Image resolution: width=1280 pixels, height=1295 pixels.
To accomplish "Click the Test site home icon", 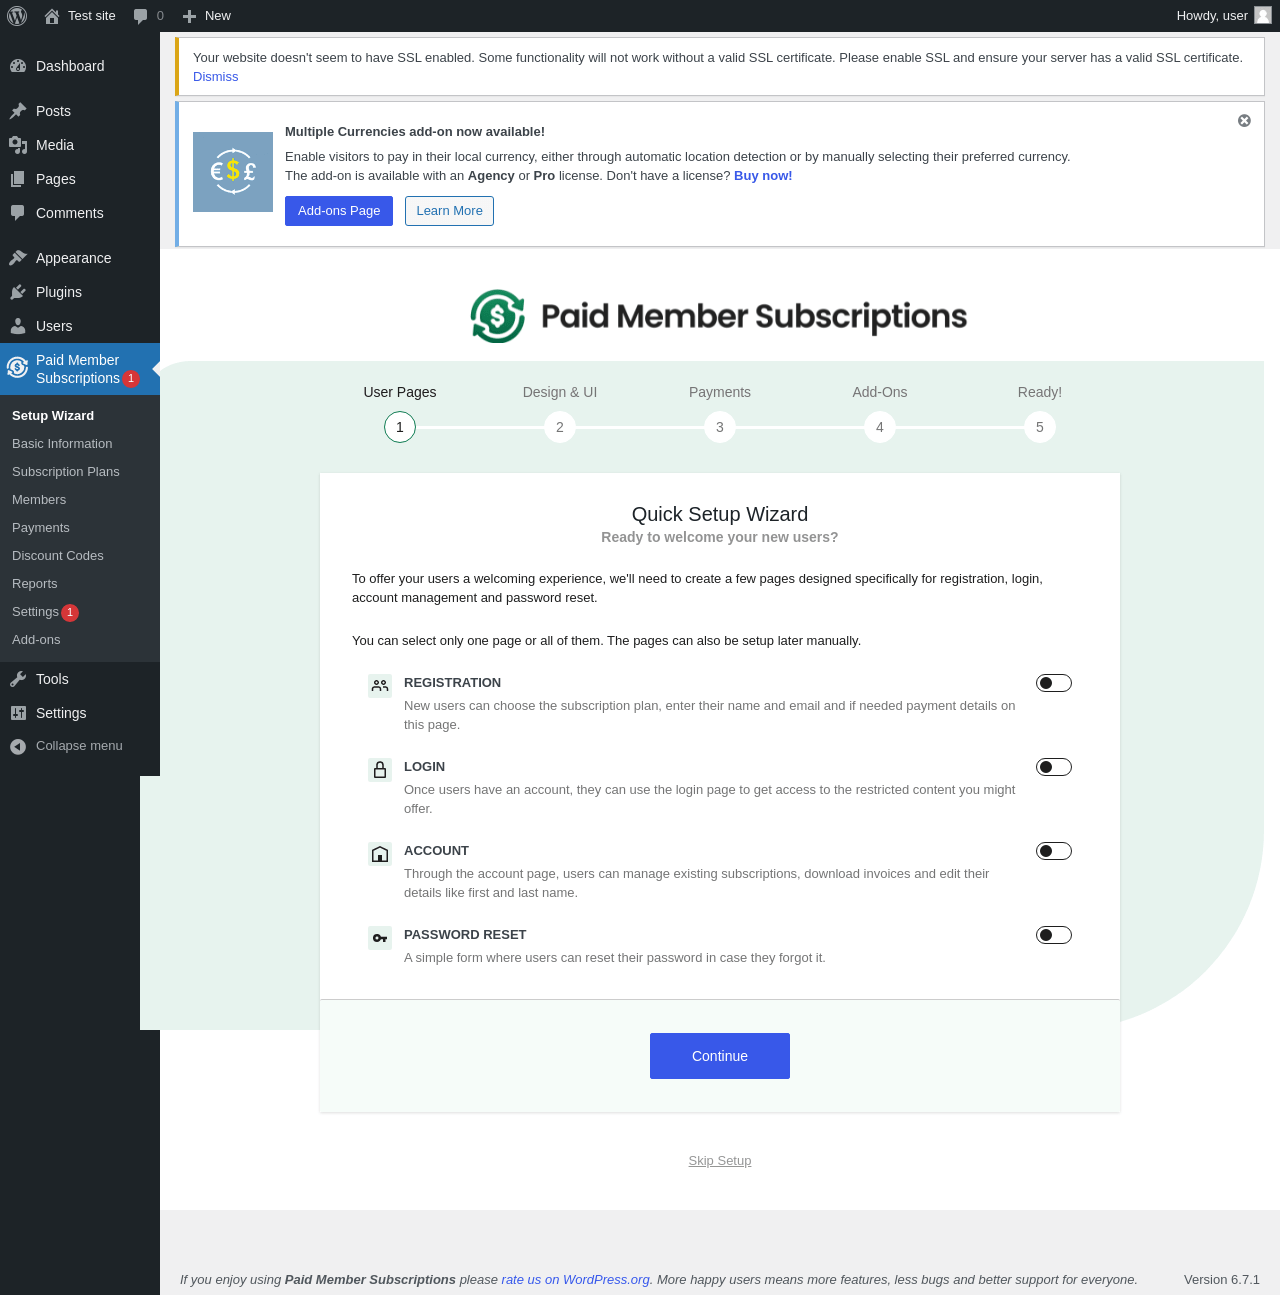I will (x=52, y=16).
